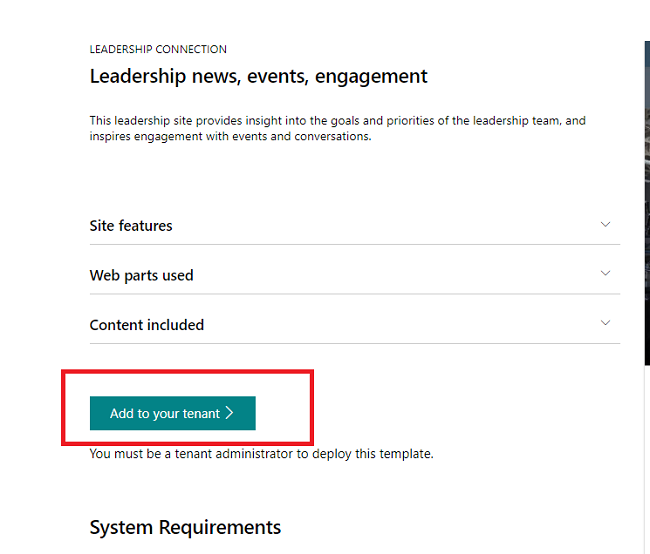The image size is (650, 554).
Task: Select the Leadership news, events, engagement heading
Action: pyautogui.click(x=258, y=76)
